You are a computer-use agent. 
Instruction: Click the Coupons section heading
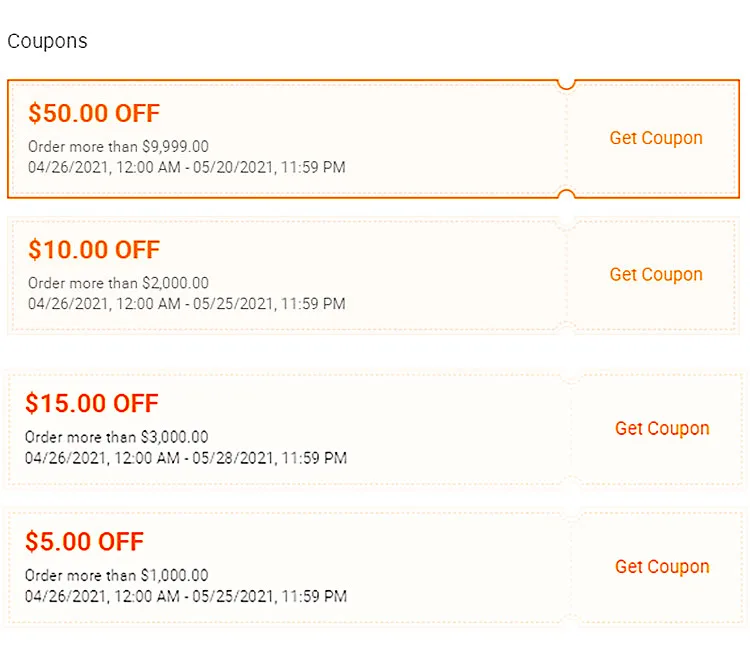pos(47,41)
